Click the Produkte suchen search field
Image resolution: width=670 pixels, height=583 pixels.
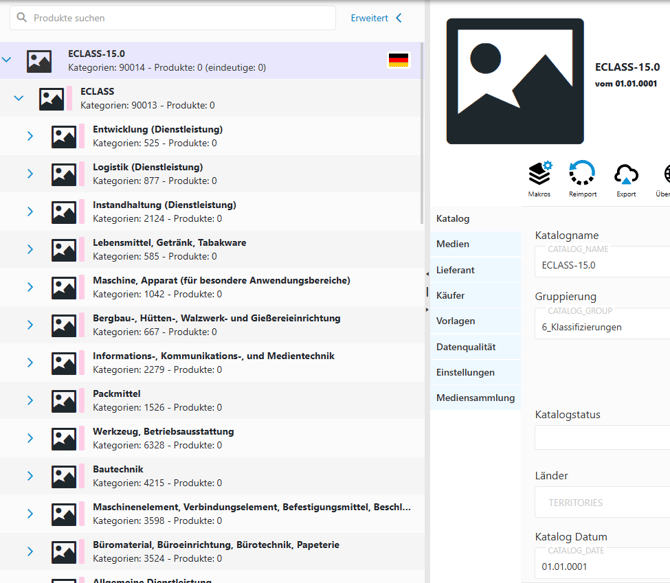[x=173, y=18]
